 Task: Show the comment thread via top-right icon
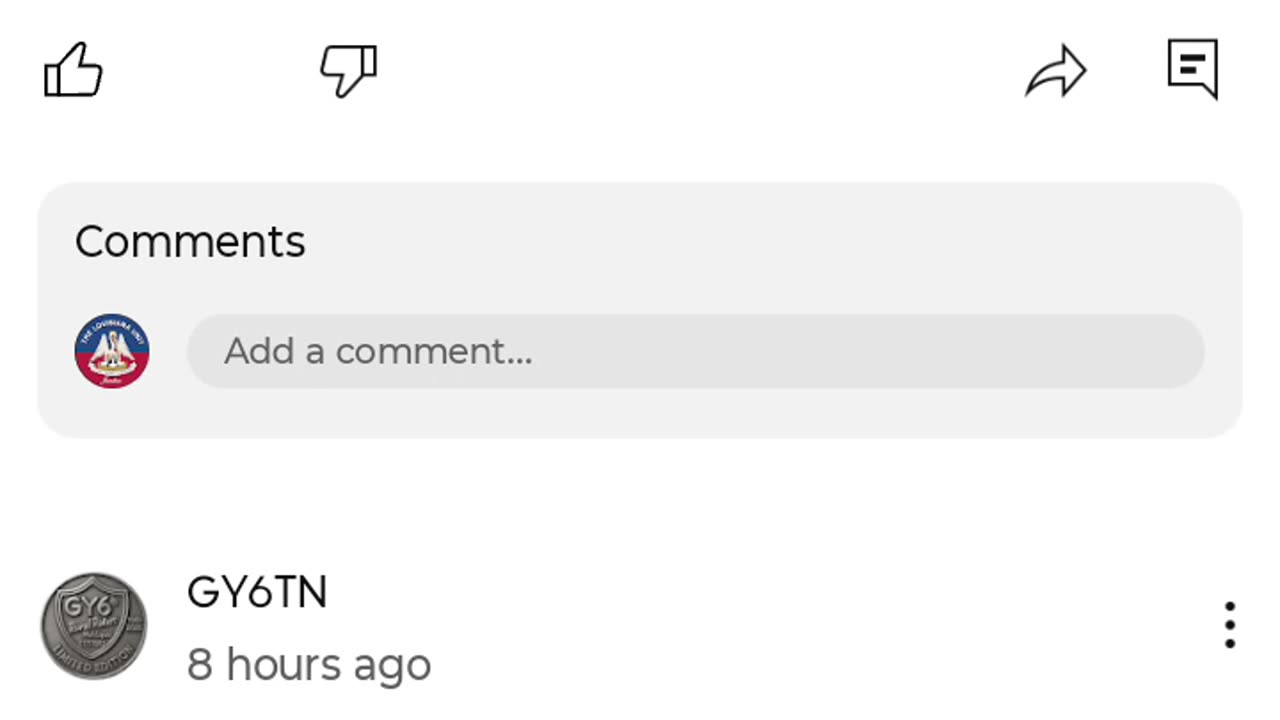click(x=1193, y=69)
